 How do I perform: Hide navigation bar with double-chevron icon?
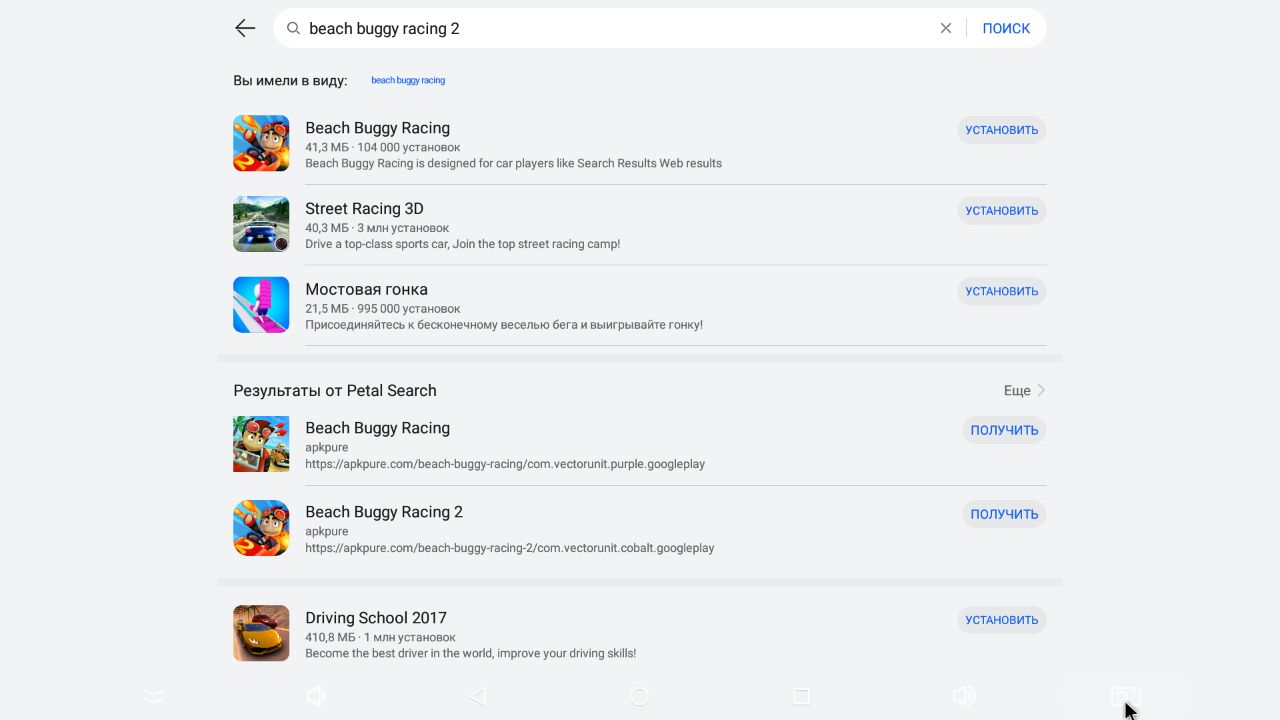click(x=154, y=696)
